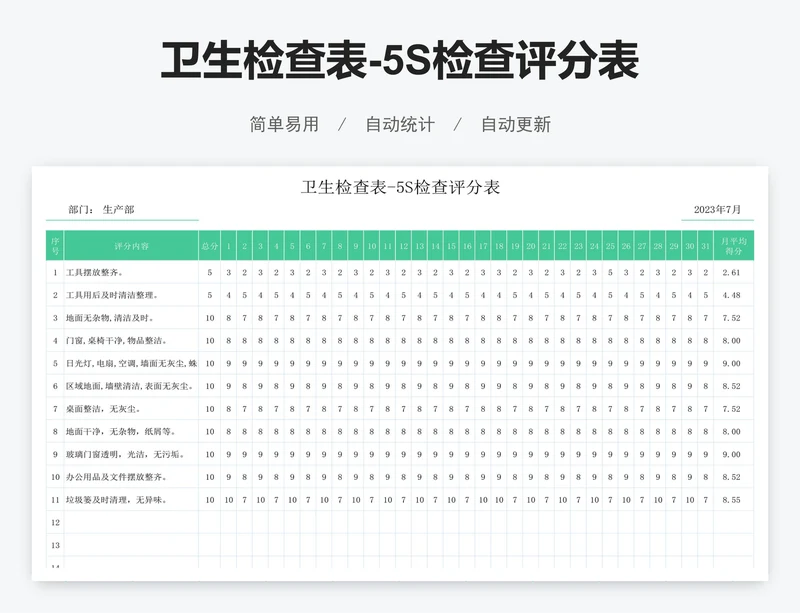Click the 部门: label
The height and width of the screenshot is (613, 800).
click(81, 210)
